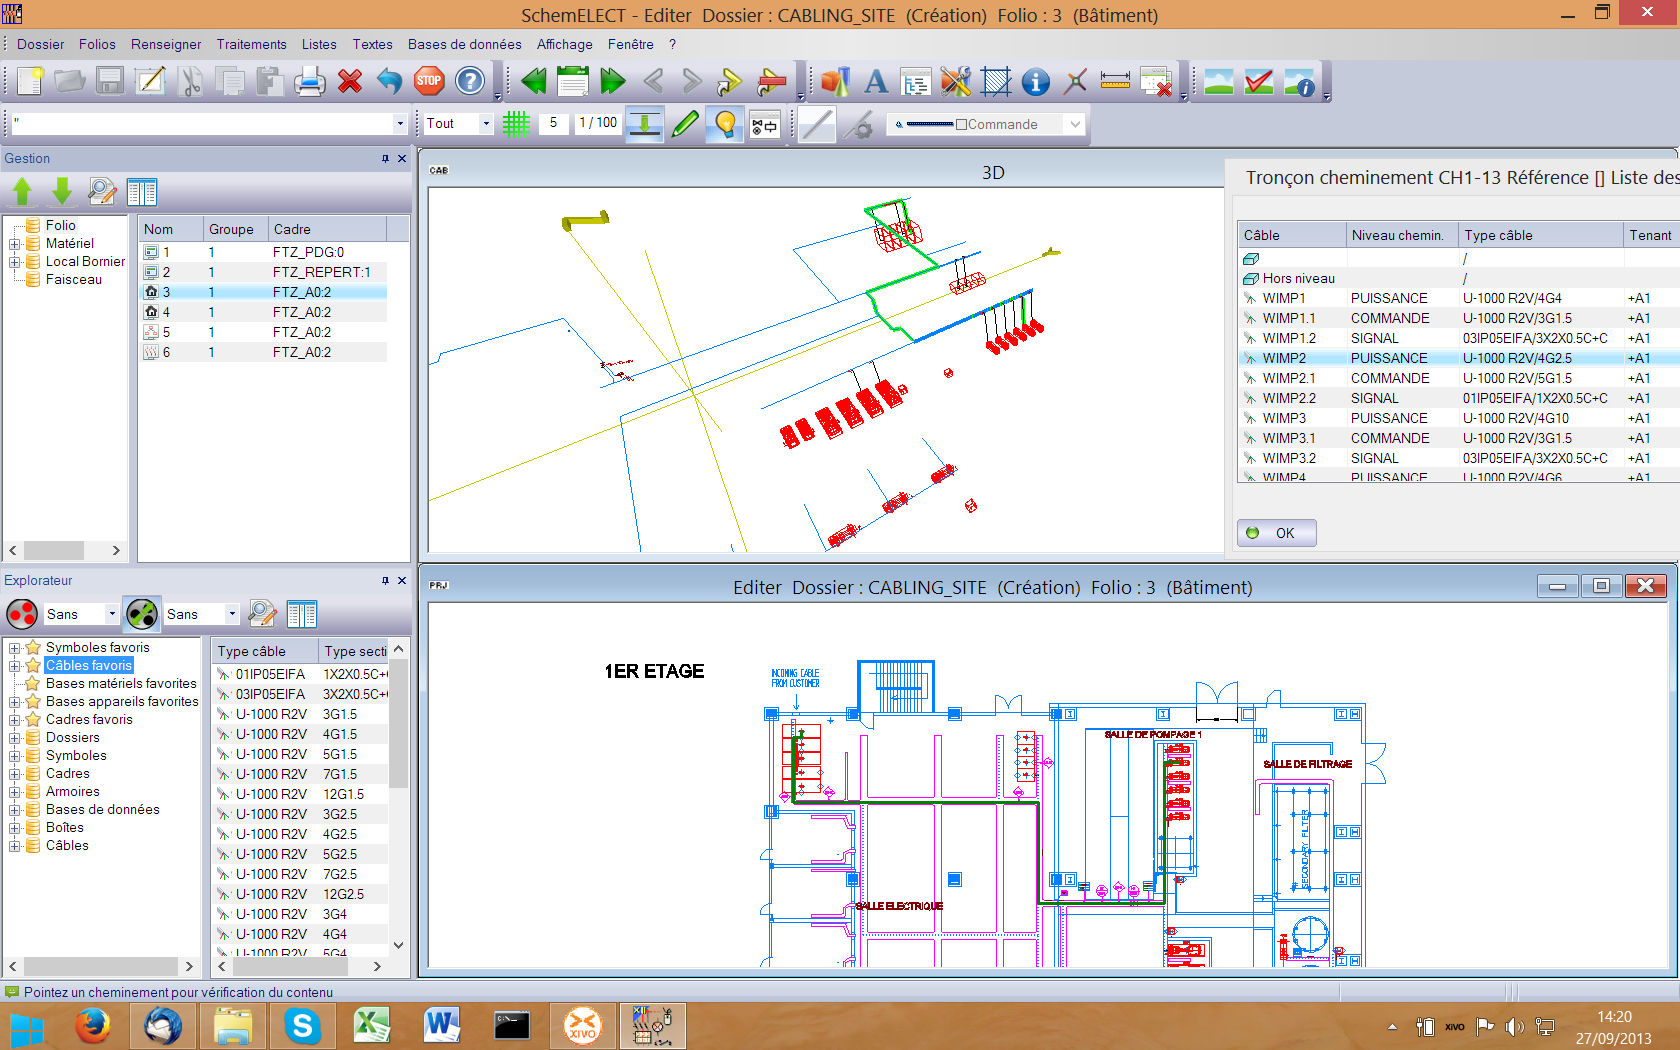Click the green grid icon in the toolbar
Viewport: 1680px width, 1050px height.
[515, 123]
